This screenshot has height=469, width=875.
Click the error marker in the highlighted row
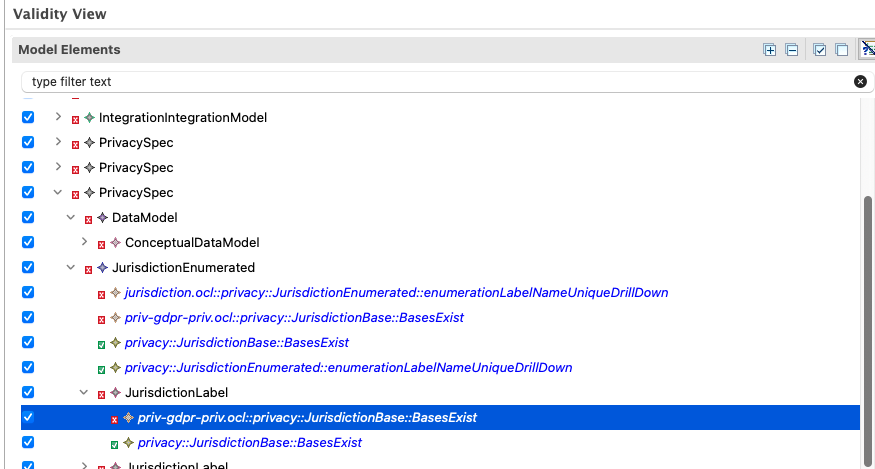(114, 420)
